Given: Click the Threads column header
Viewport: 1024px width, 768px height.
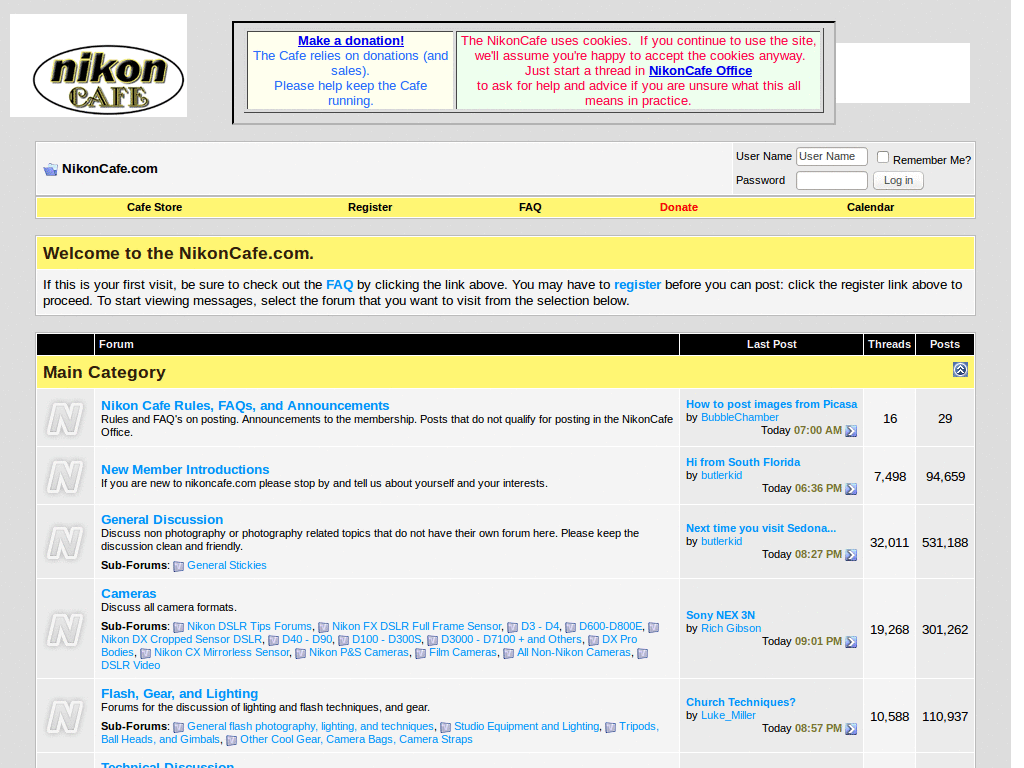Looking at the screenshot, I should coord(889,344).
